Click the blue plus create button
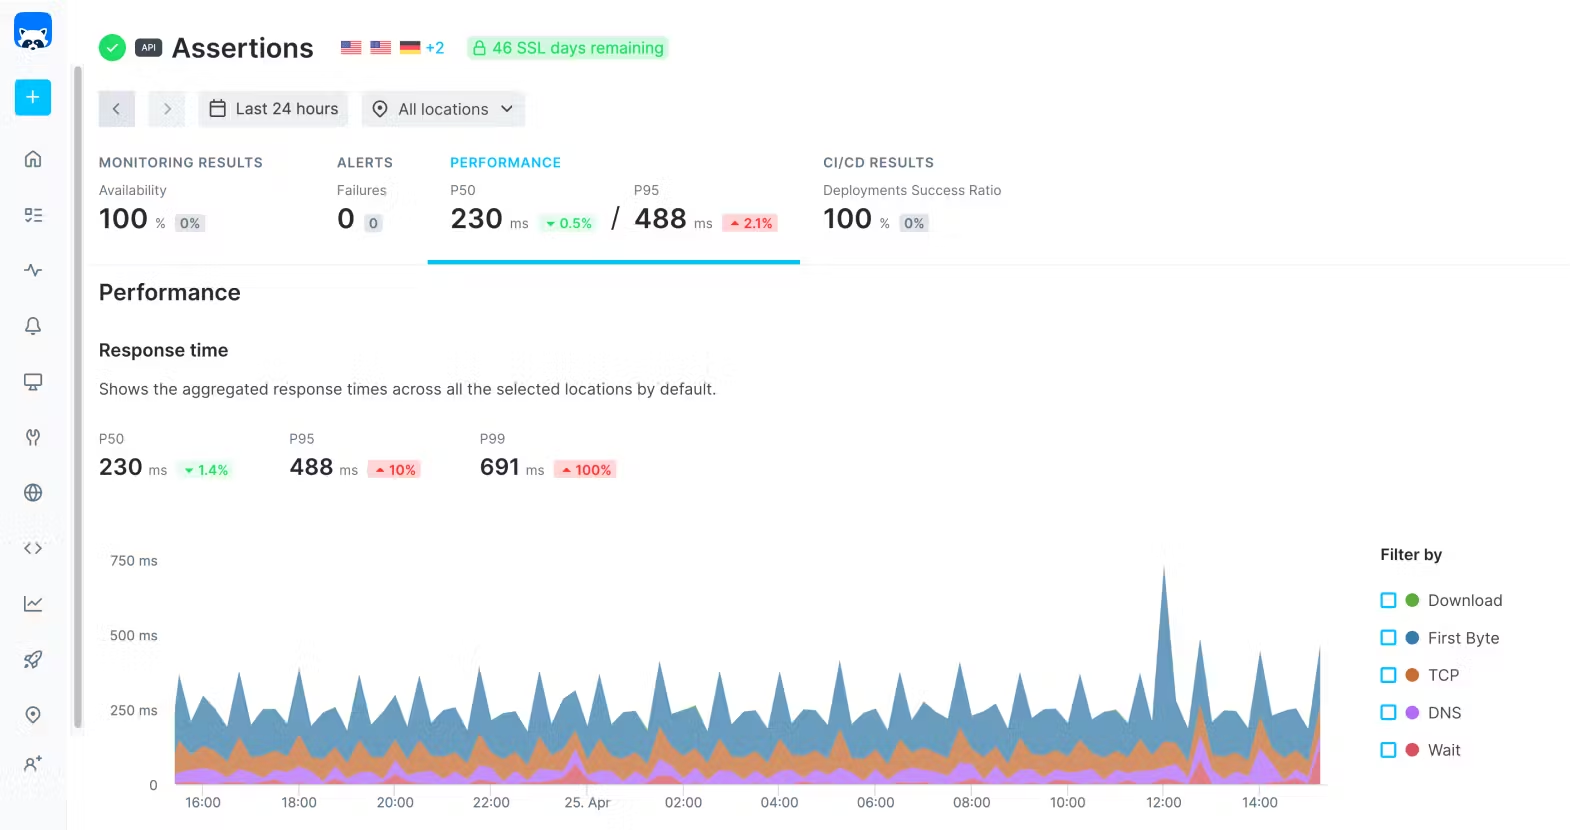Viewport: 1570px width, 830px height. click(33, 97)
